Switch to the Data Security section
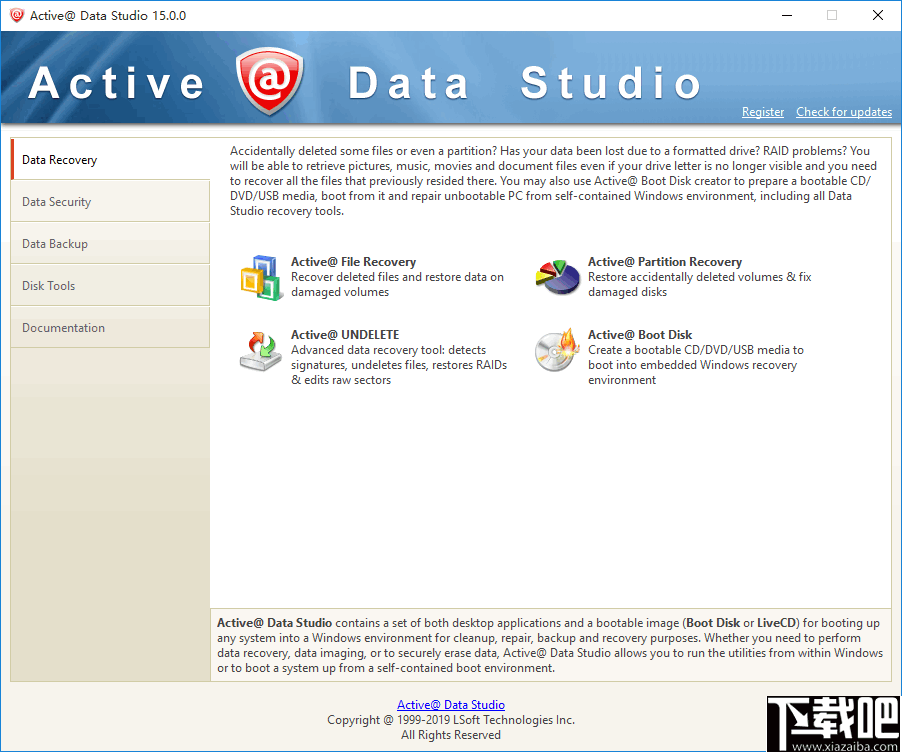This screenshot has width=902, height=752. [x=56, y=201]
